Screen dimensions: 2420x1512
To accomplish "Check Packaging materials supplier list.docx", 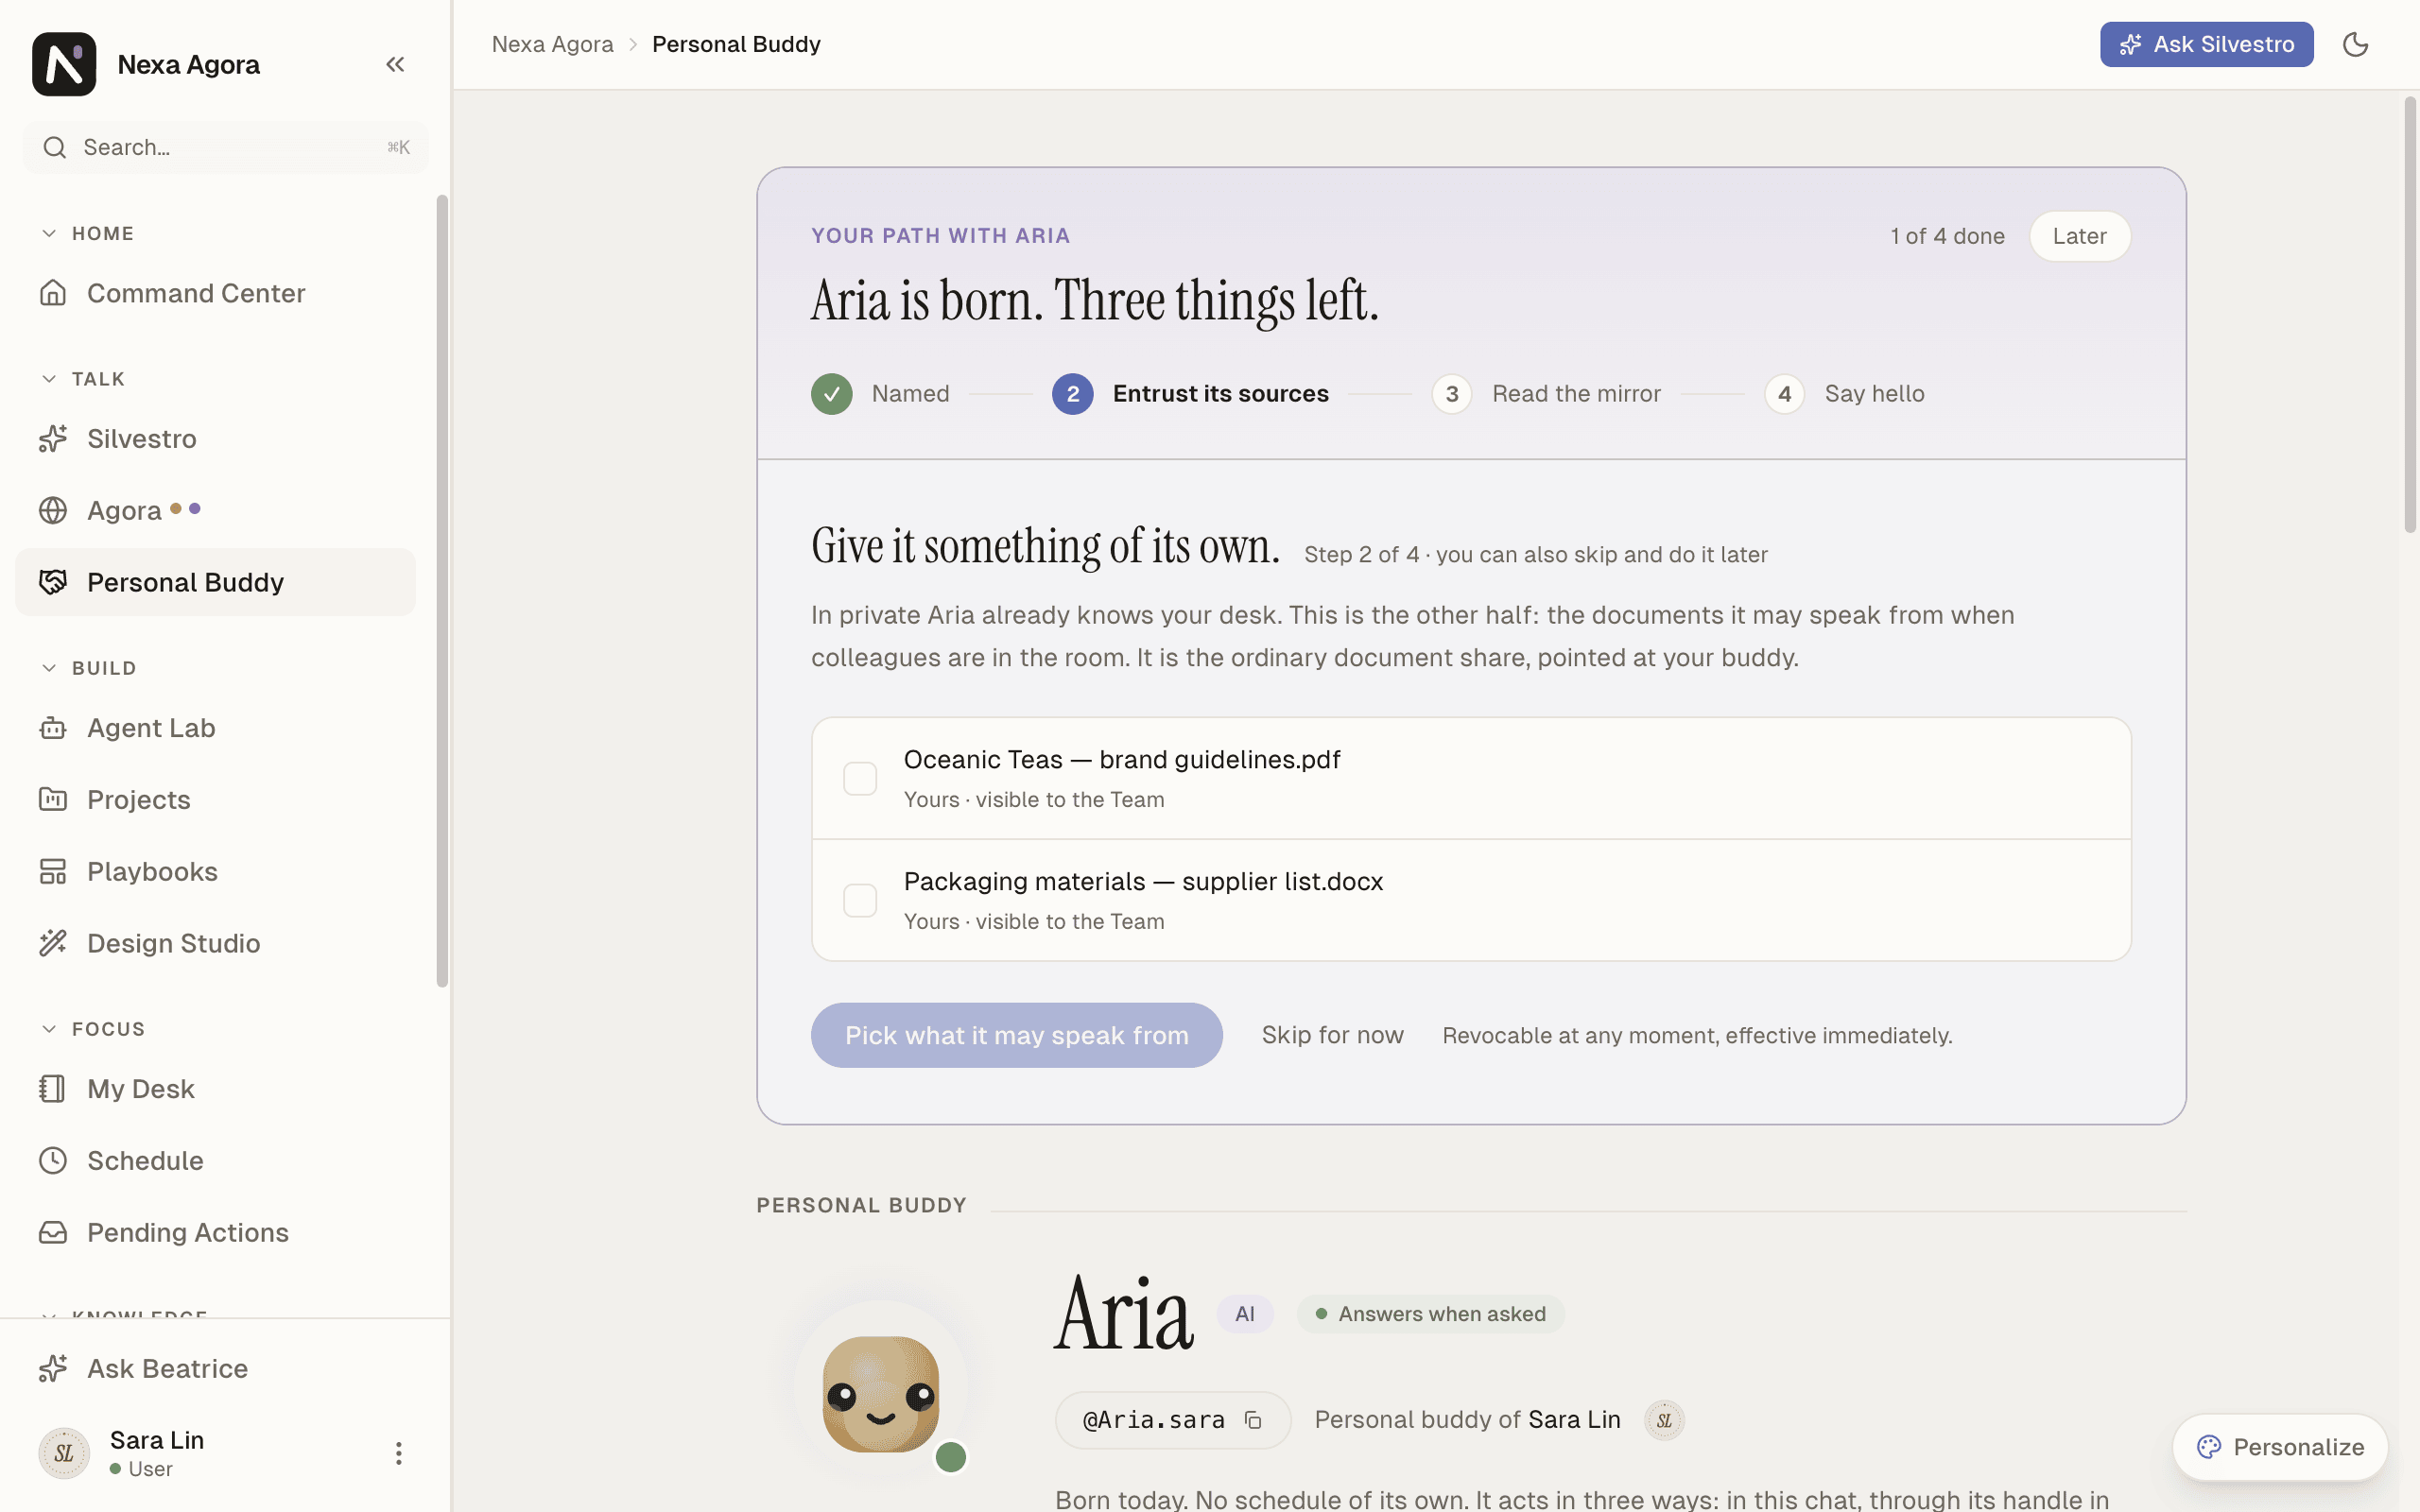I will (860, 900).
